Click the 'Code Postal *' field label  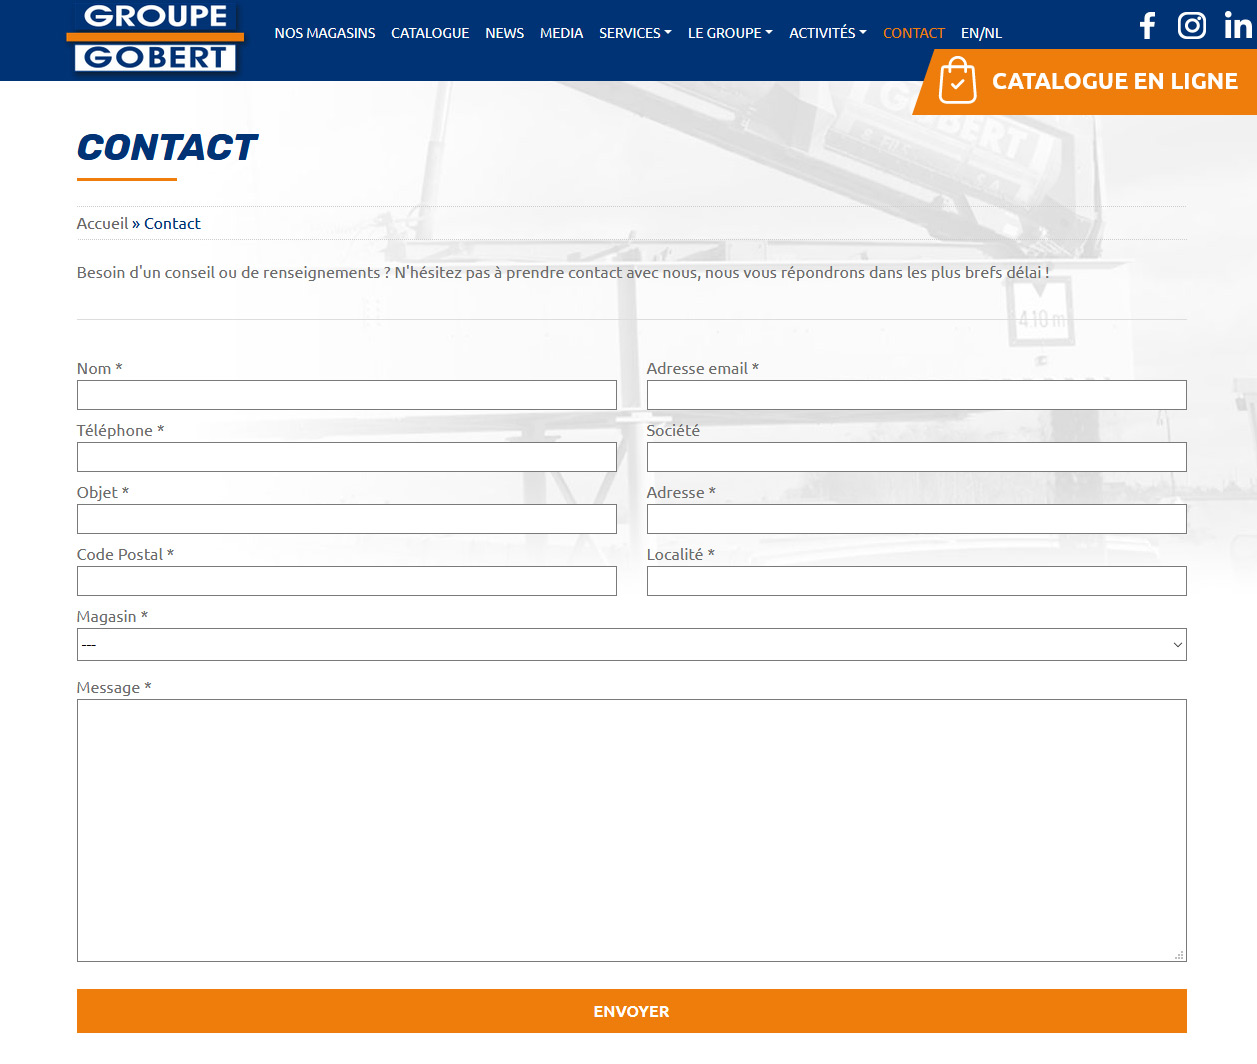point(125,554)
